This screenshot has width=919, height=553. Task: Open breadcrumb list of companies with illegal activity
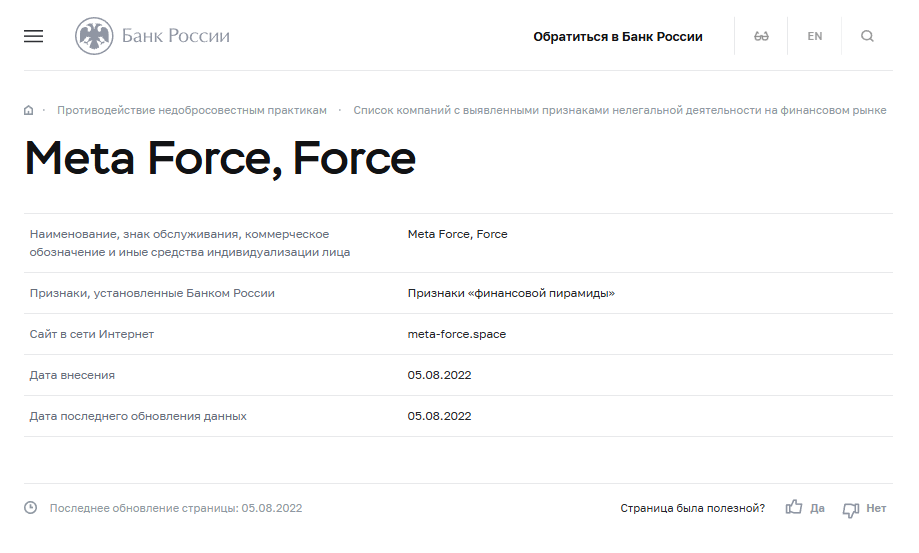(619, 110)
